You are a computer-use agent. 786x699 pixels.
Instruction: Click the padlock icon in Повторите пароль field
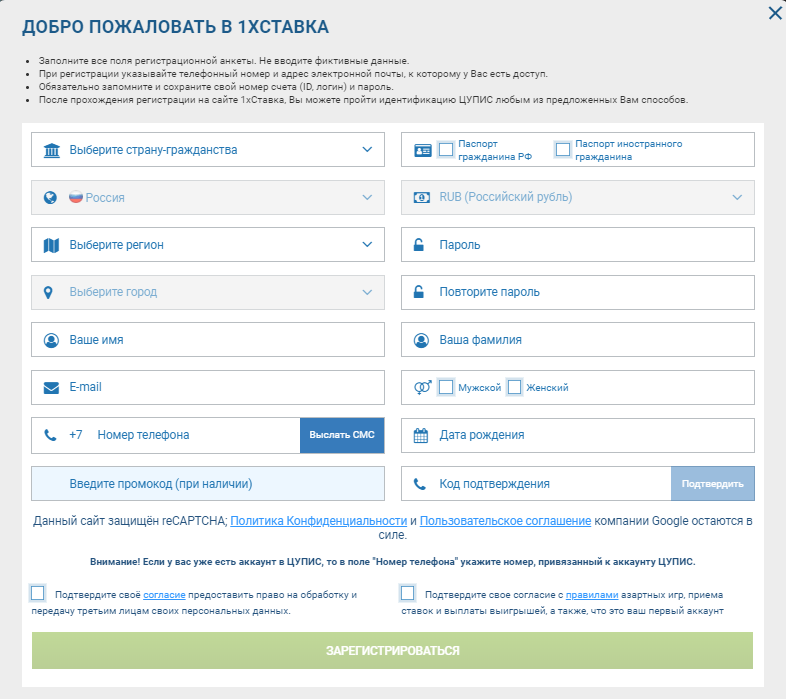pyautogui.click(x=419, y=292)
